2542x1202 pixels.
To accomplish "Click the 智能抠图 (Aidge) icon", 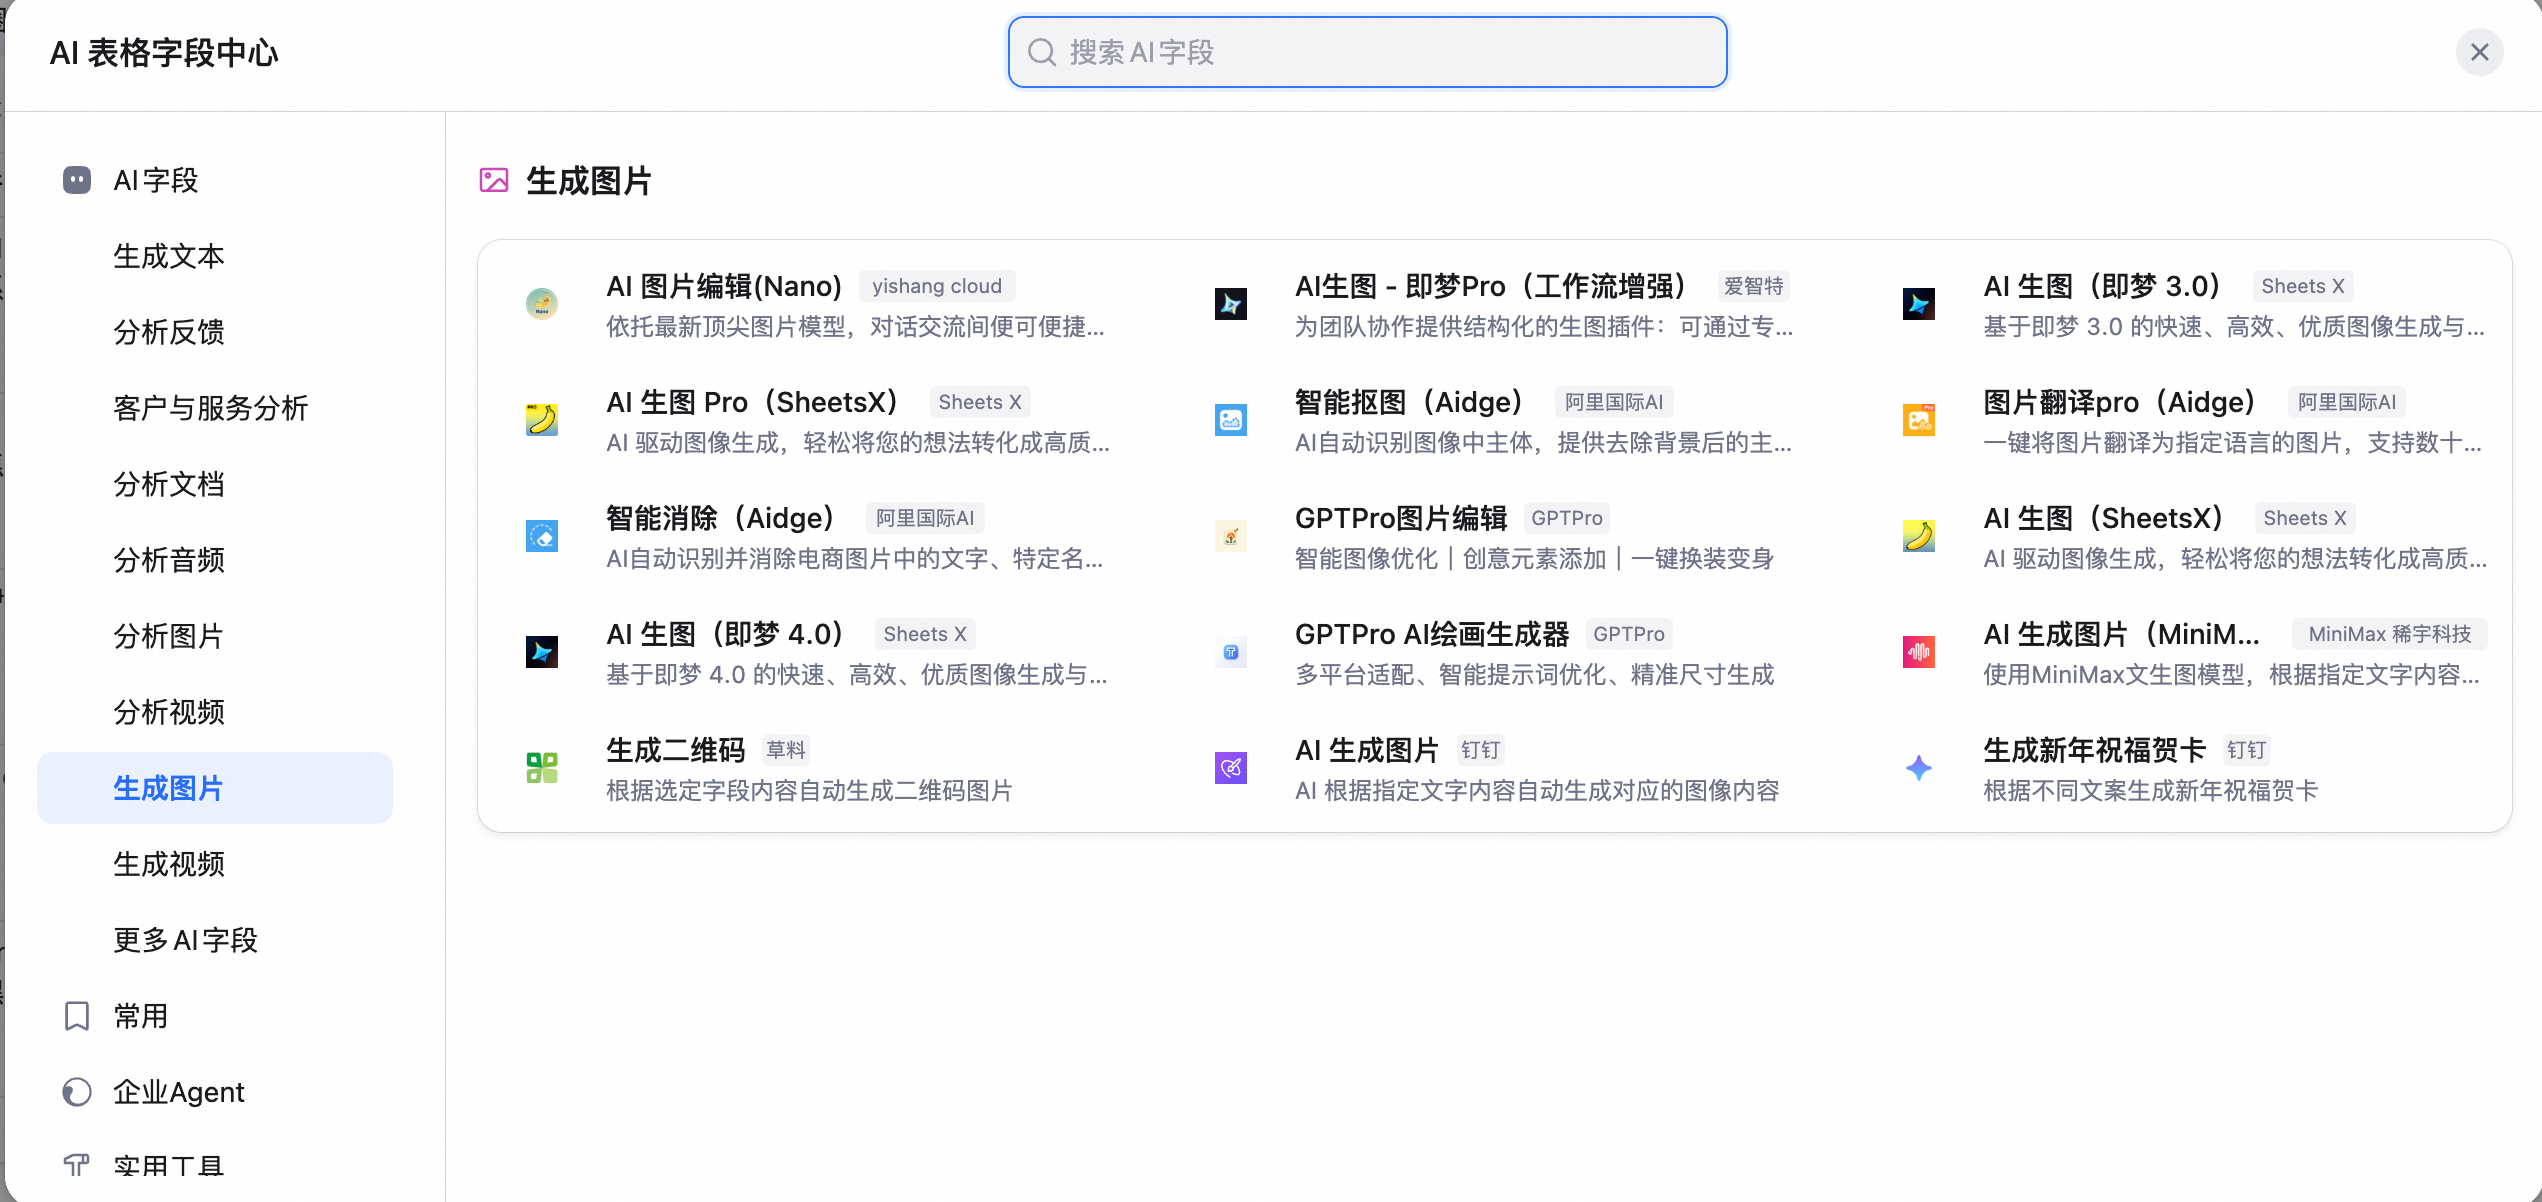I will coord(1230,419).
